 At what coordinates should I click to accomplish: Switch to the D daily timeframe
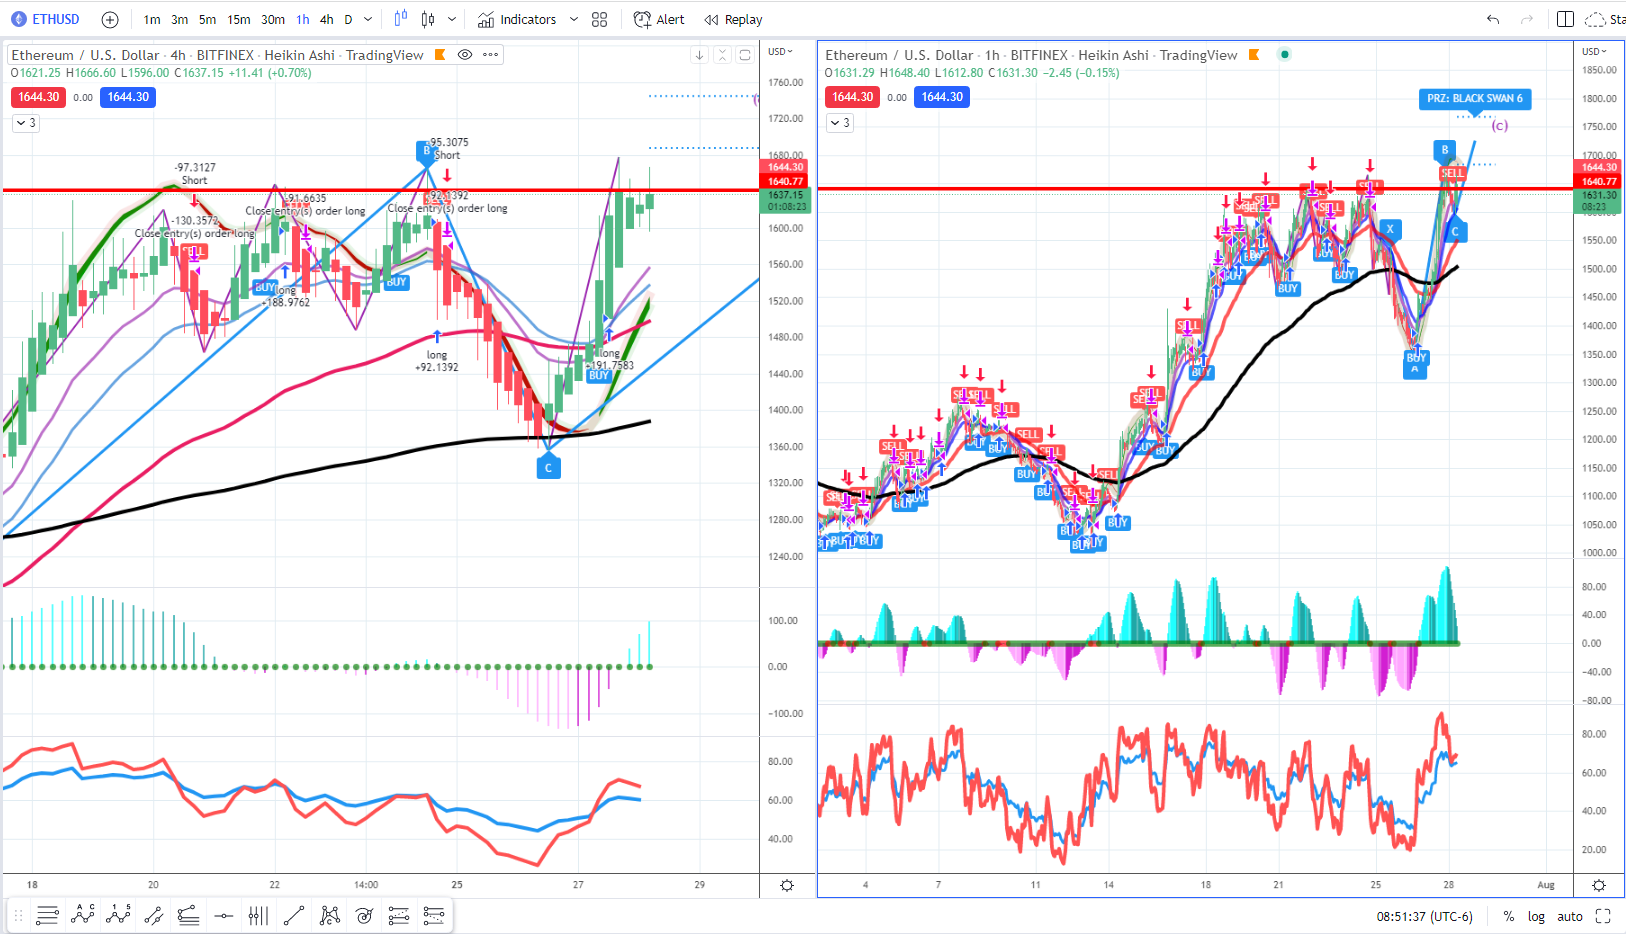tap(348, 20)
